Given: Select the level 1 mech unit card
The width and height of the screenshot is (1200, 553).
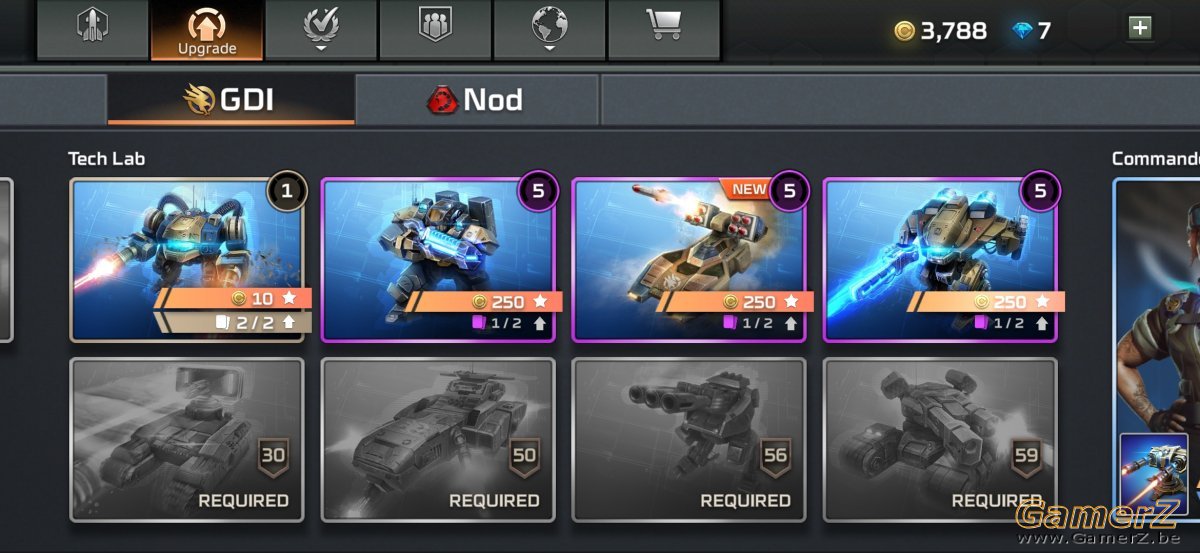Looking at the screenshot, I should [186, 260].
